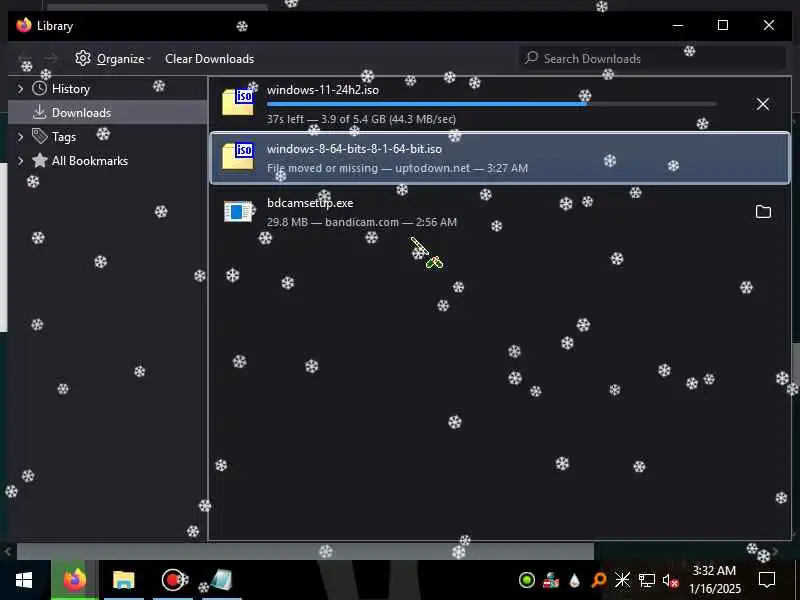800x600 pixels.
Task: Open containing folder for bdcamsetup.exe
Action: click(763, 211)
